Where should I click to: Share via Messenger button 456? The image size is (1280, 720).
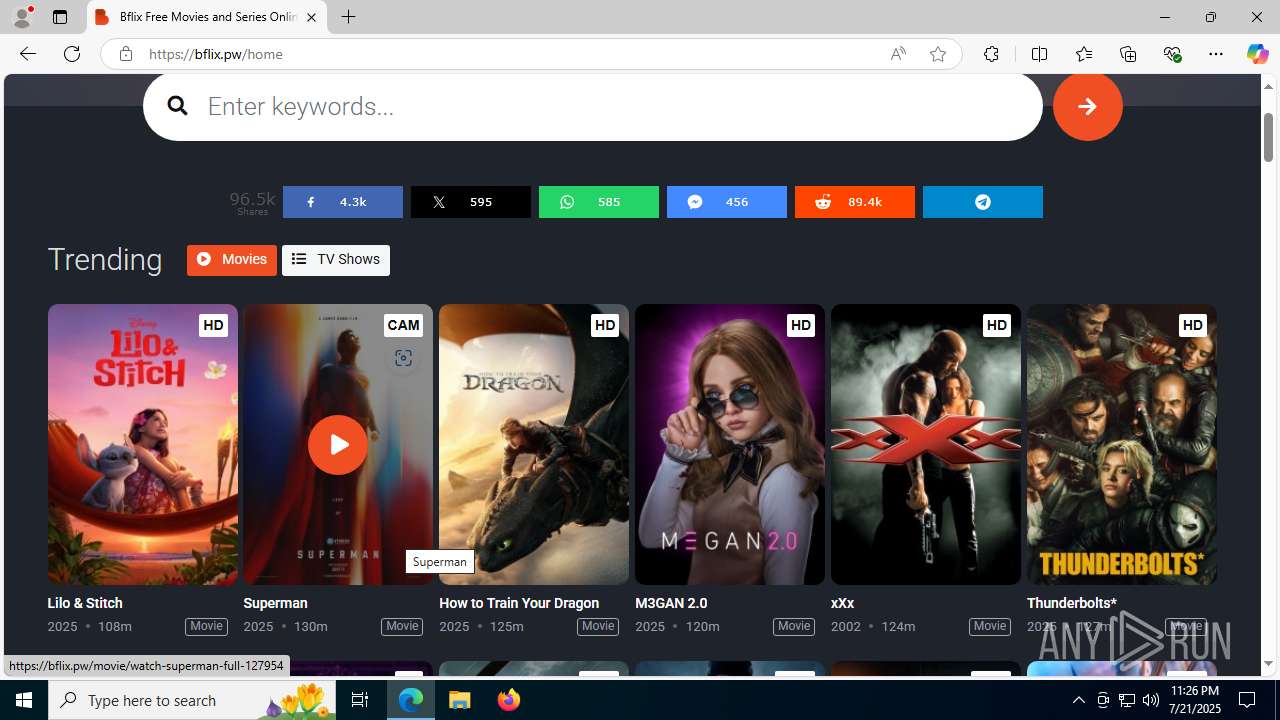tap(726, 202)
